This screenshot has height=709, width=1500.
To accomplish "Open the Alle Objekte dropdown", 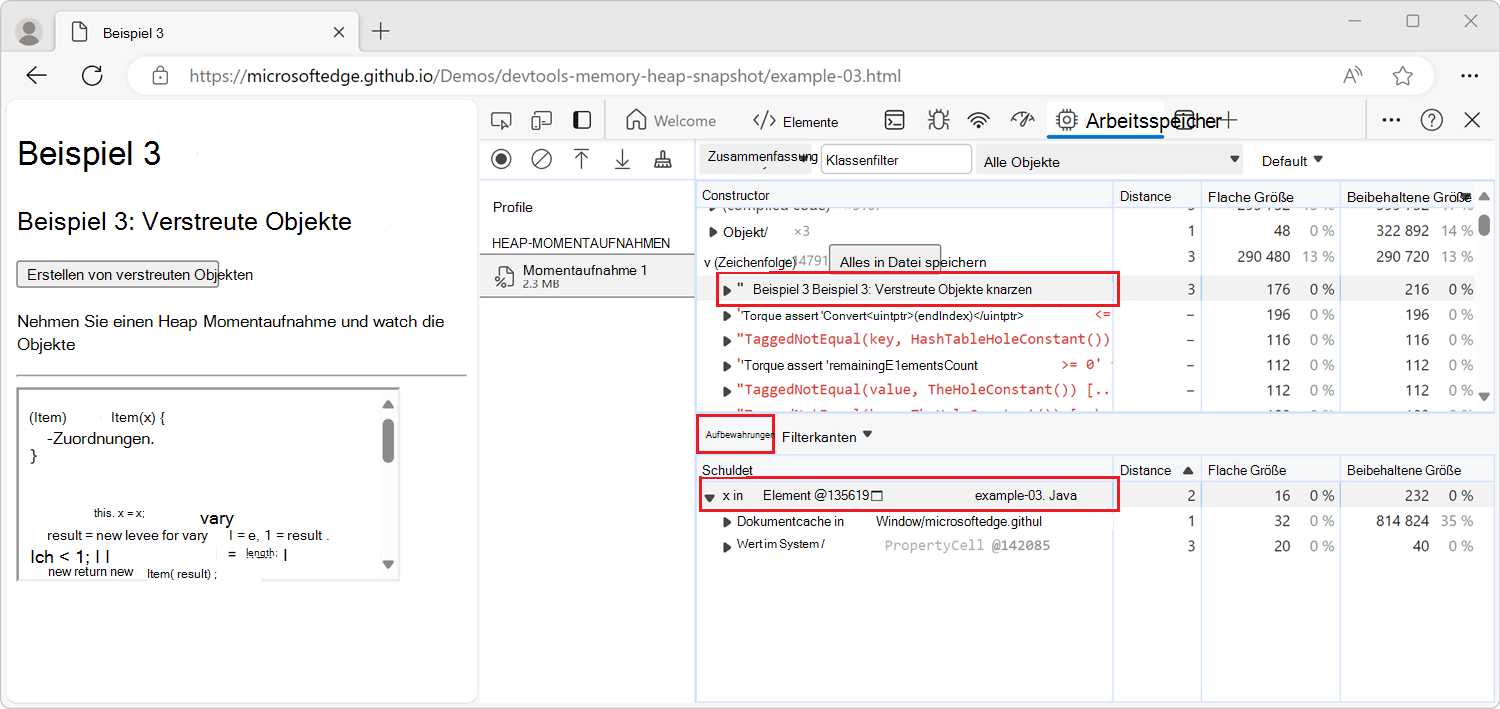I will click(x=1110, y=161).
